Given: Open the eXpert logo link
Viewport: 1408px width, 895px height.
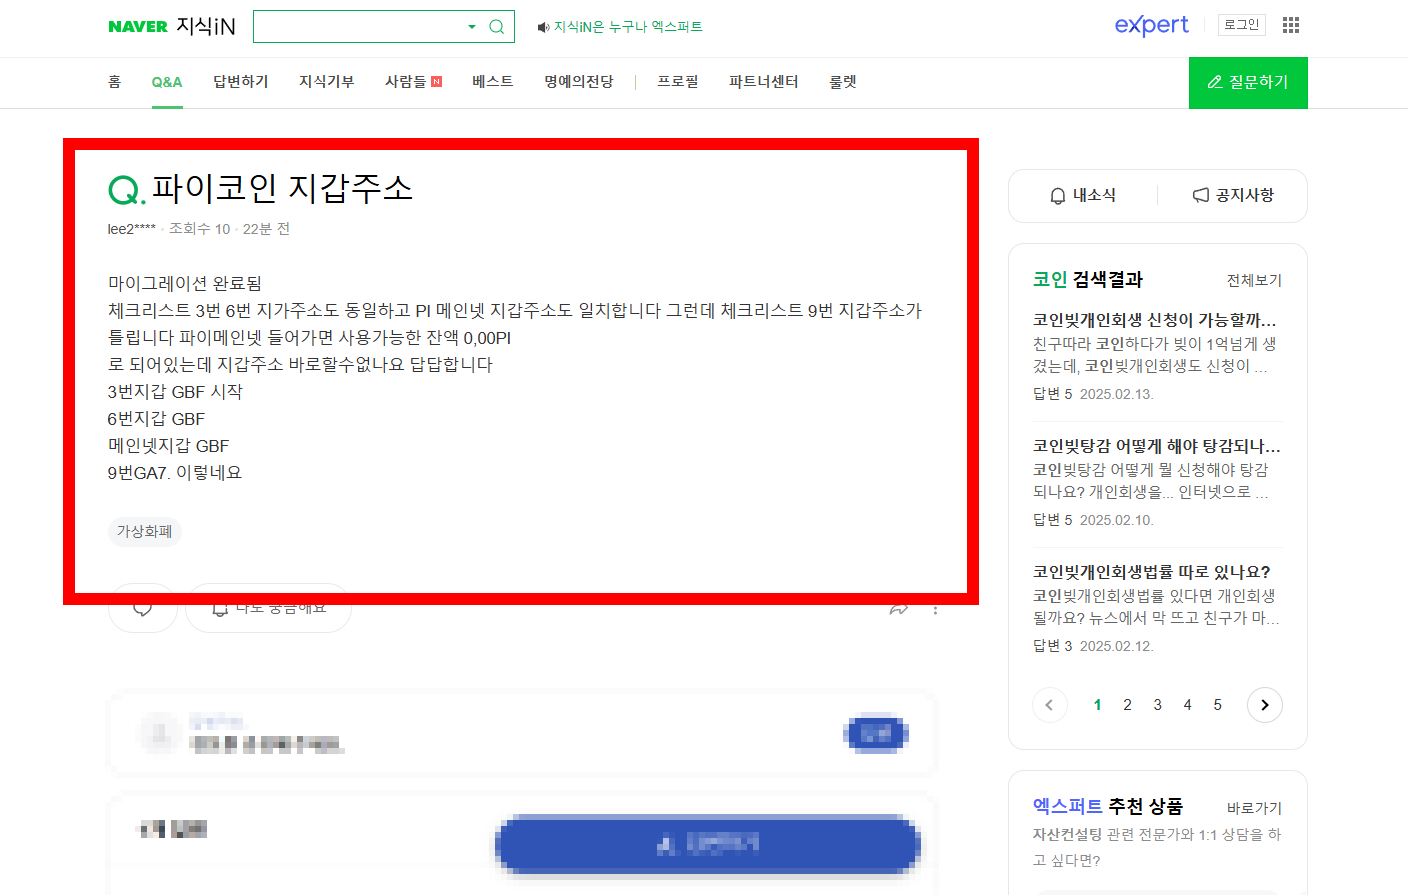Looking at the screenshot, I should (1152, 25).
